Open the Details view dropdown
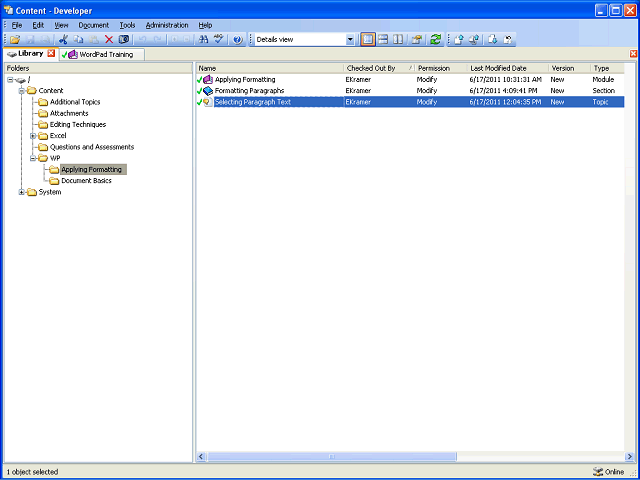 point(350,40)
